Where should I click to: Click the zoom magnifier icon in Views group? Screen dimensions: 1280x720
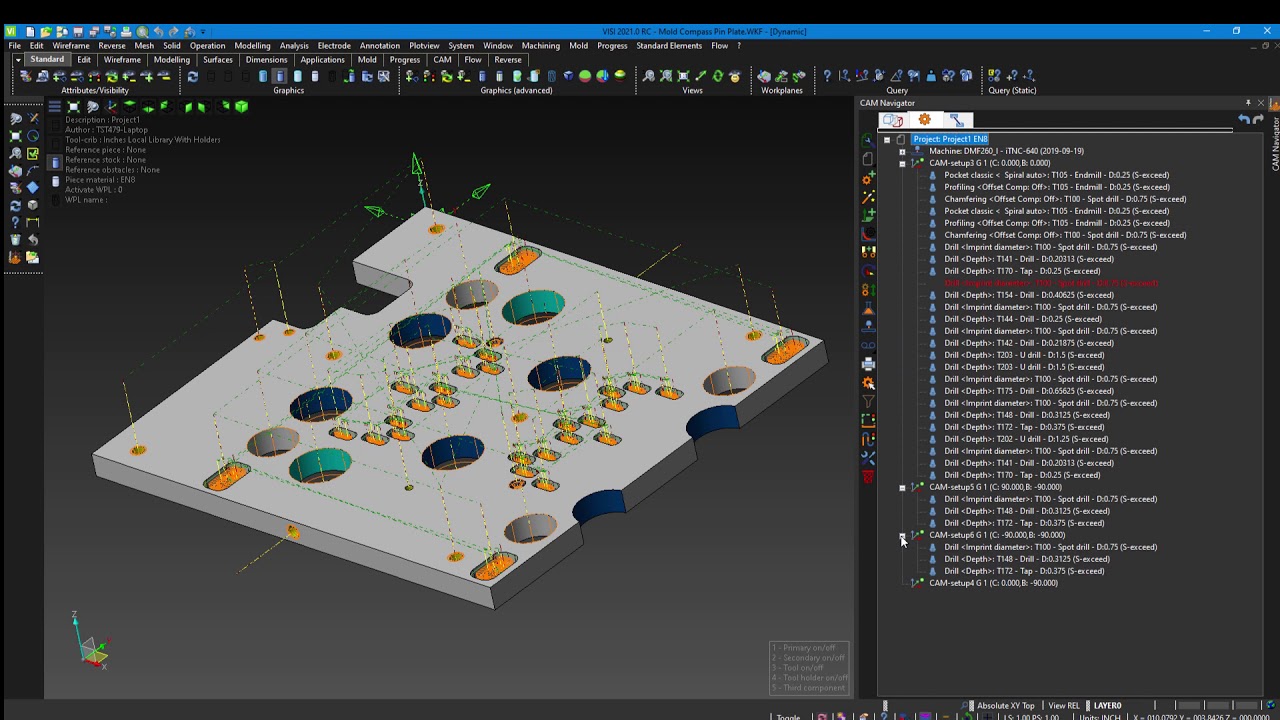(648, 76)
